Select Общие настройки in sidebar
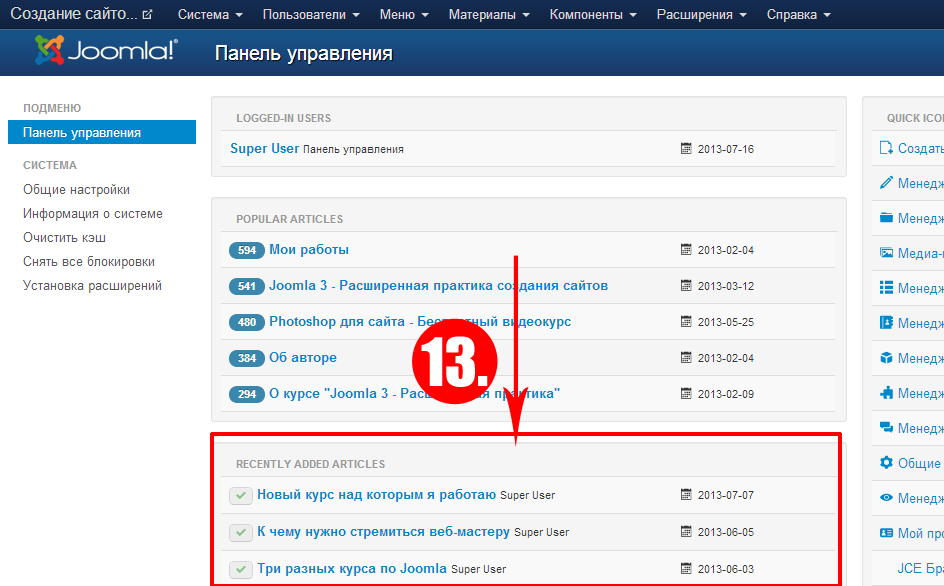 [x=76, y=190]
